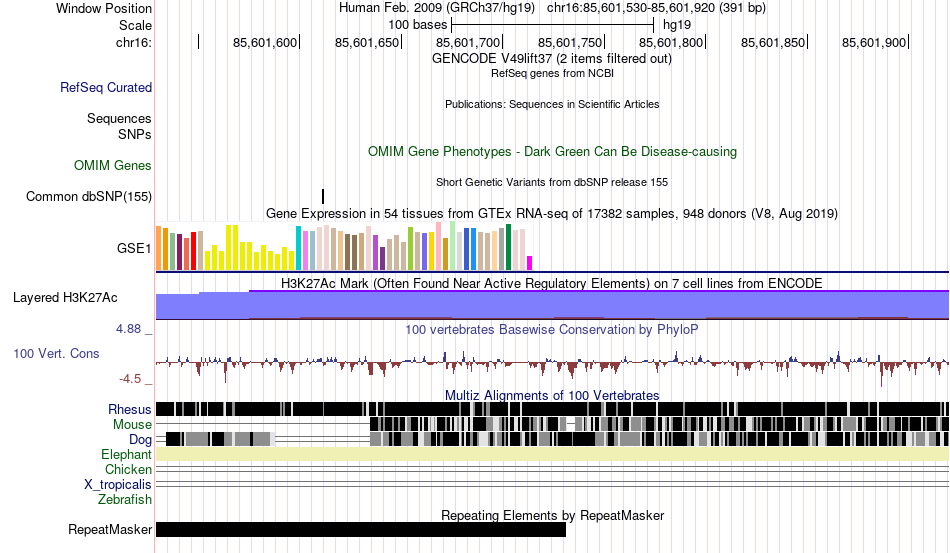950x553 pixels.
Task: Click the chr16:85,601,530-85,601,920 position text
Action: click(656, 8)
